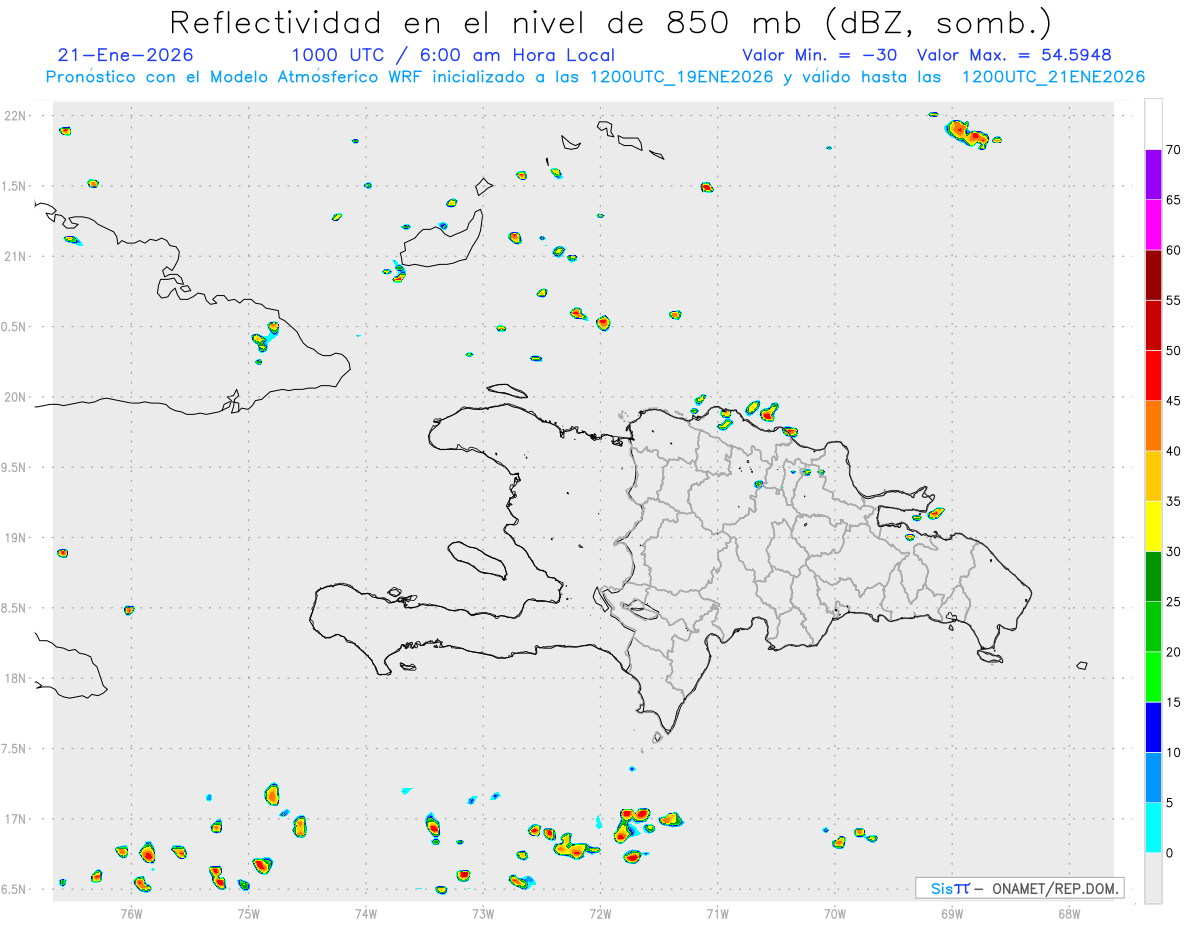Click the latitude axis label '21N'
This screenshot has width=1200, height=927.
click(17, 257)
